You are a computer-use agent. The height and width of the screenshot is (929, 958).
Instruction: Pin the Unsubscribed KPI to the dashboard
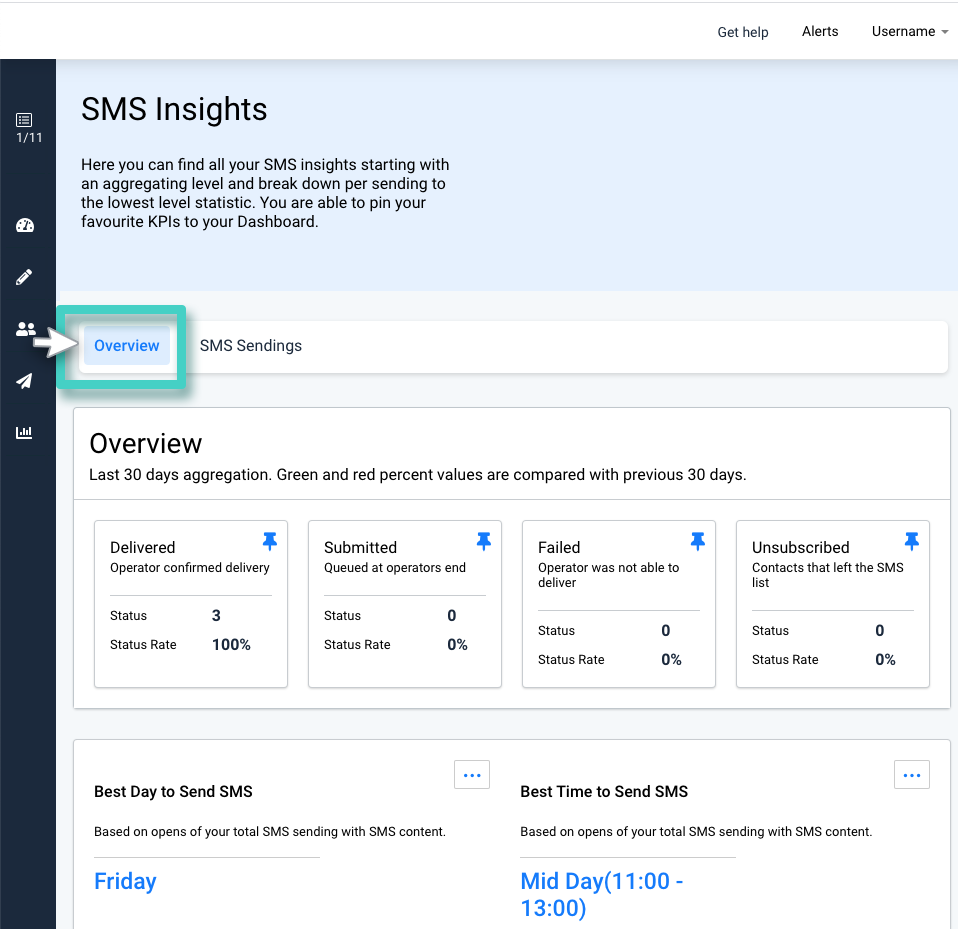pos(912,541)
